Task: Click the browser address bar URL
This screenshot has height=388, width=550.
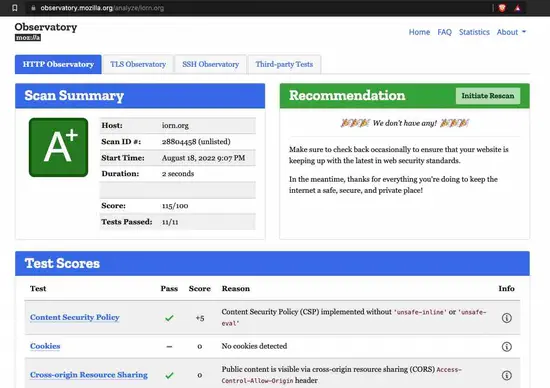Action: click(x=102, y=8)
